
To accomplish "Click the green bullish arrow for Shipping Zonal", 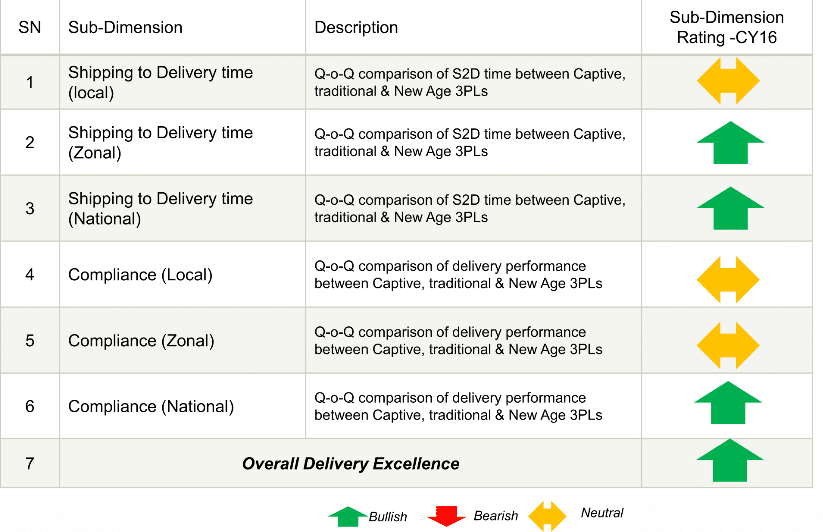I will tap(730, 143).
